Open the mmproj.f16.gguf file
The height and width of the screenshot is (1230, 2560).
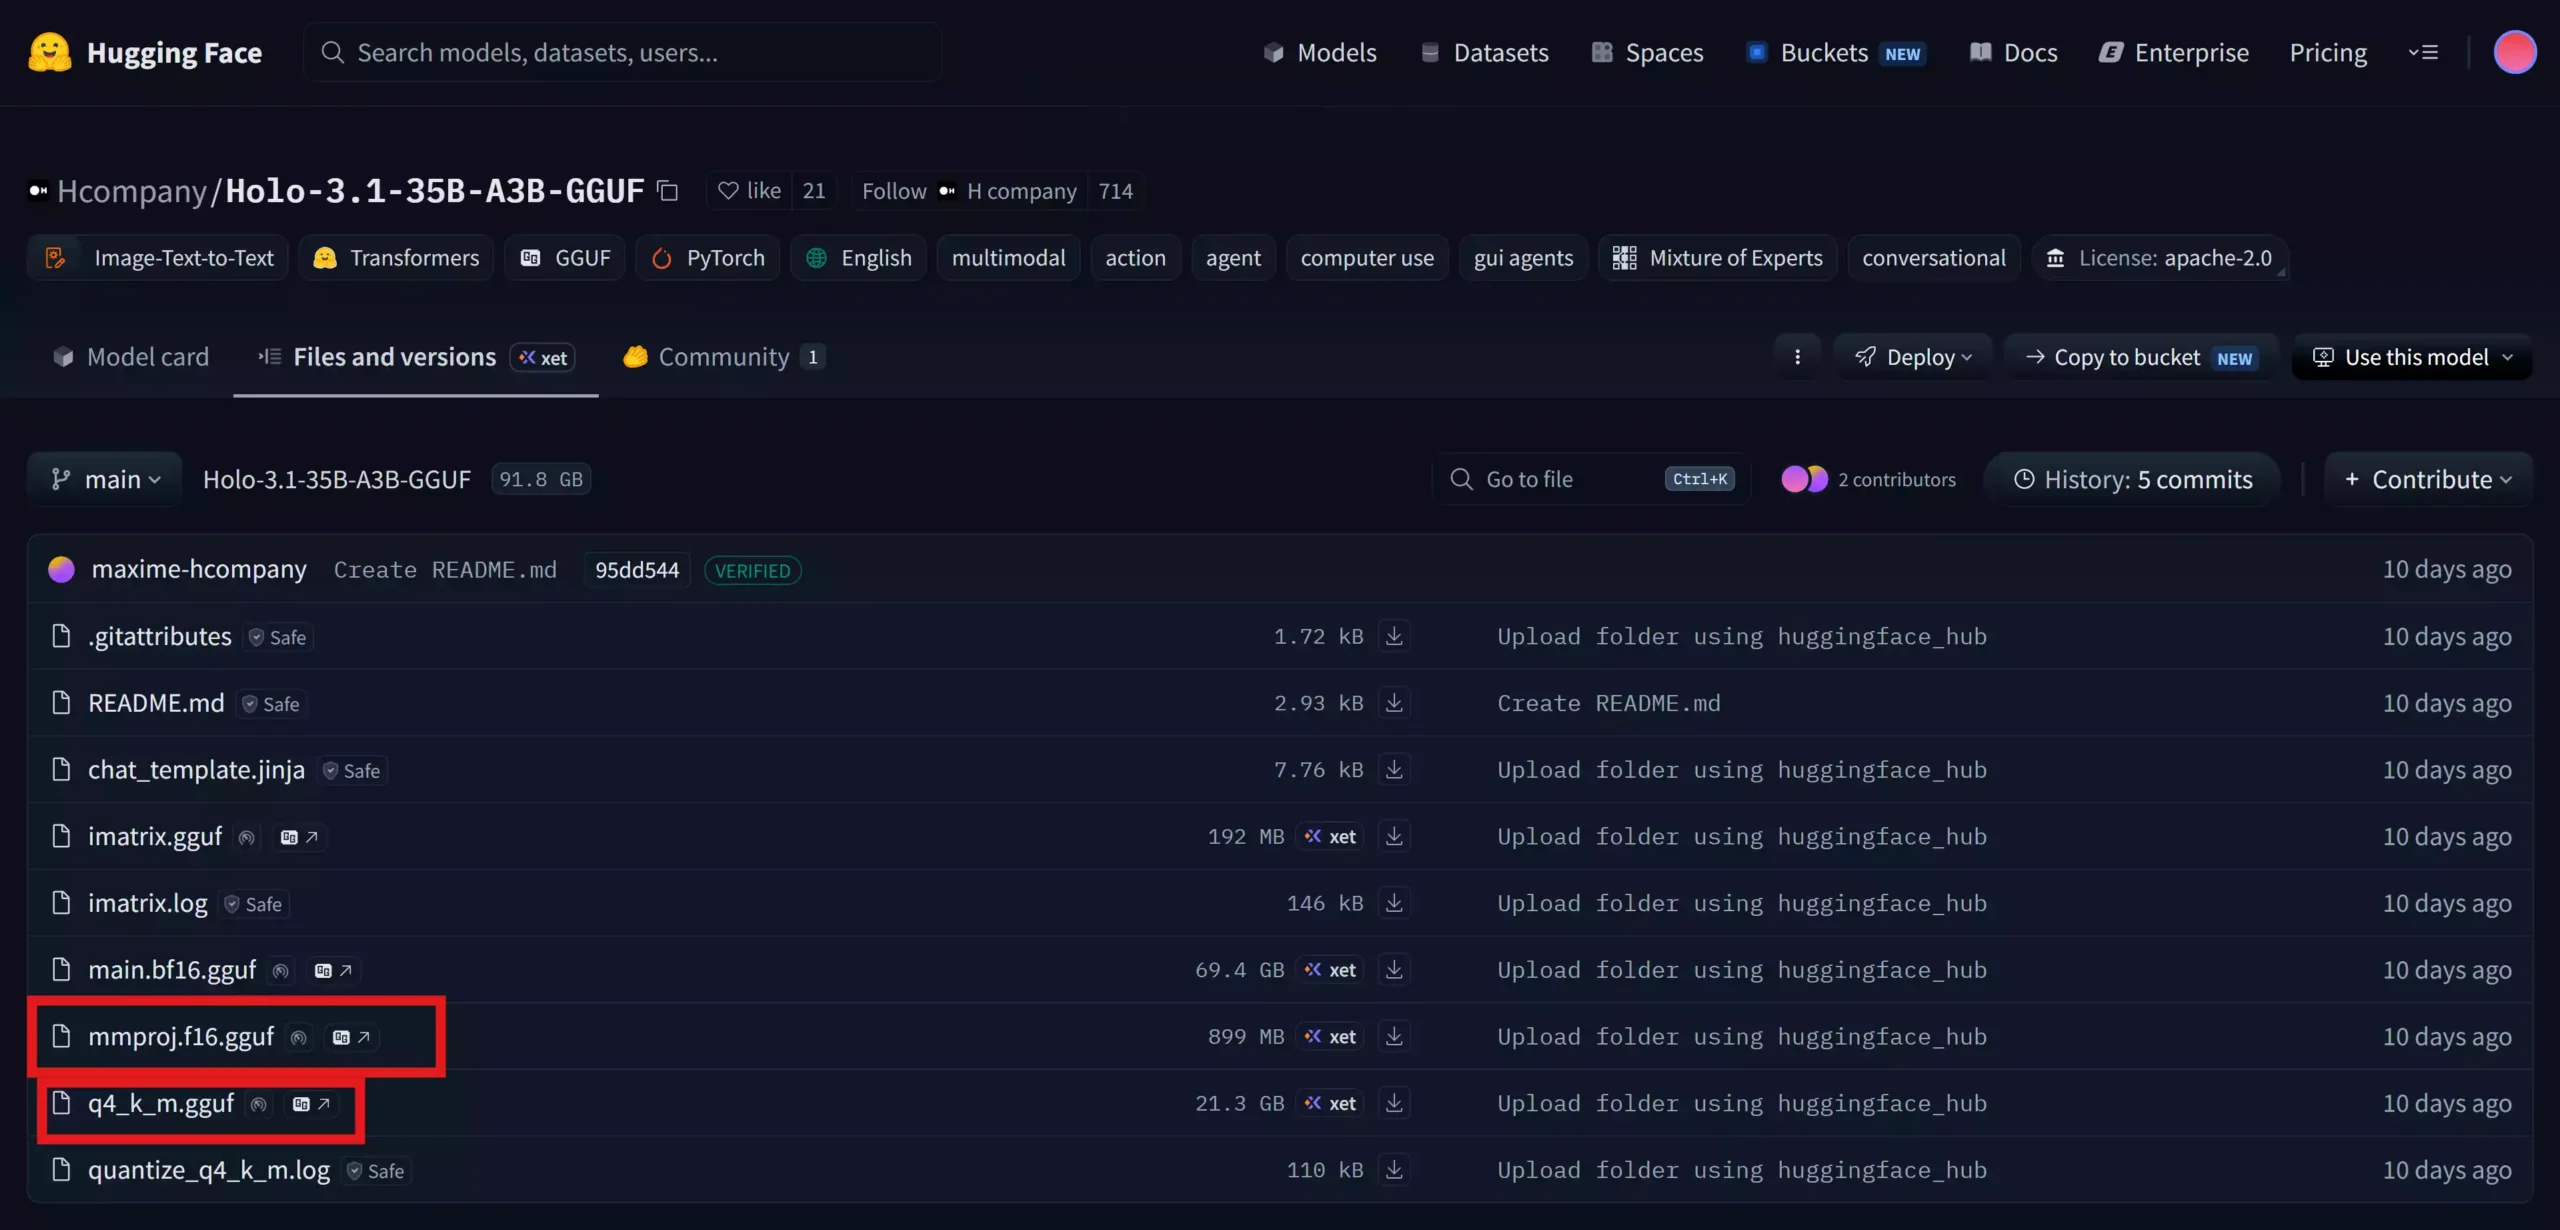coord(181,1037)
